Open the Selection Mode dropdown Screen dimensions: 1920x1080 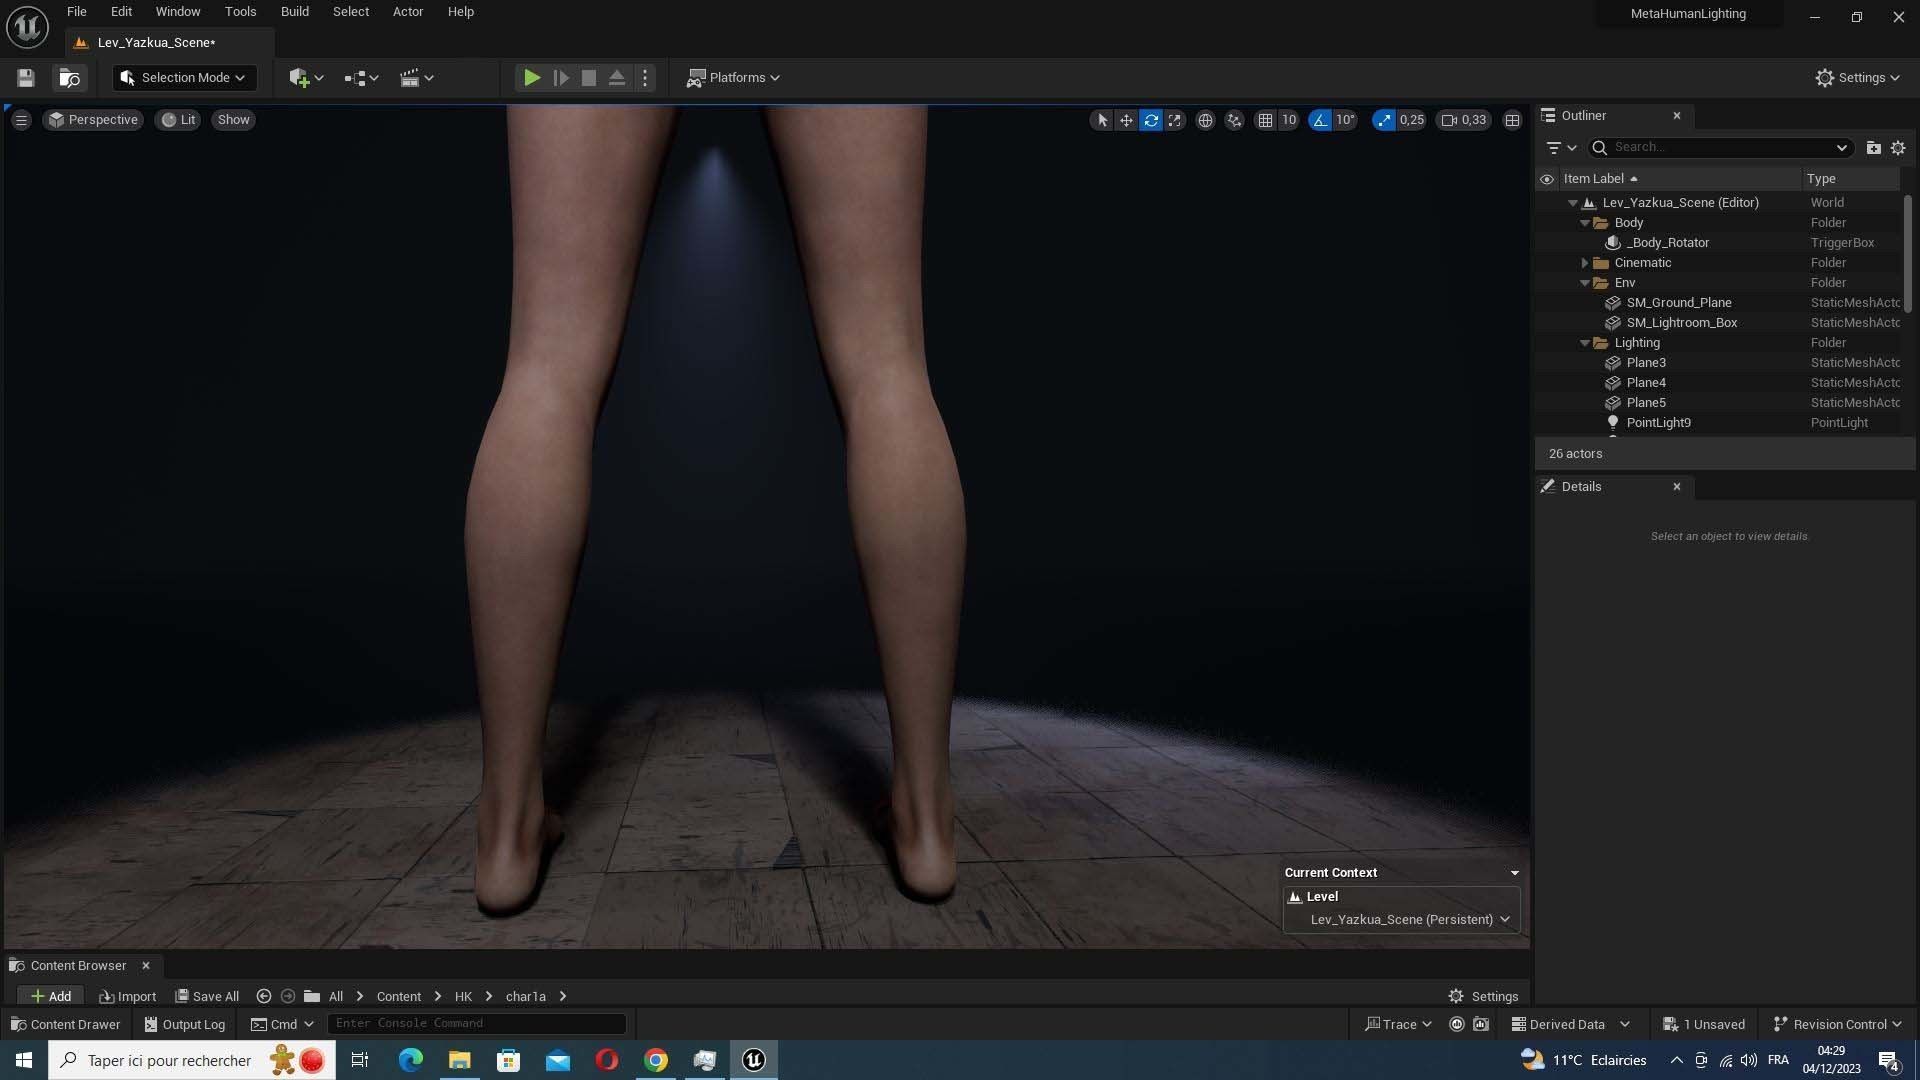[184, 78]
